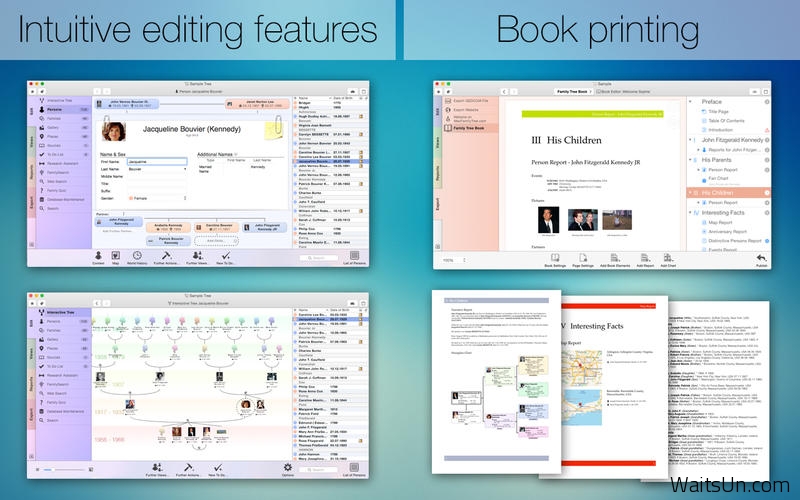The height and width of the screenshot is (500, 800).
Task: Click the First Name input field
Action: click(x=157, y=162)
